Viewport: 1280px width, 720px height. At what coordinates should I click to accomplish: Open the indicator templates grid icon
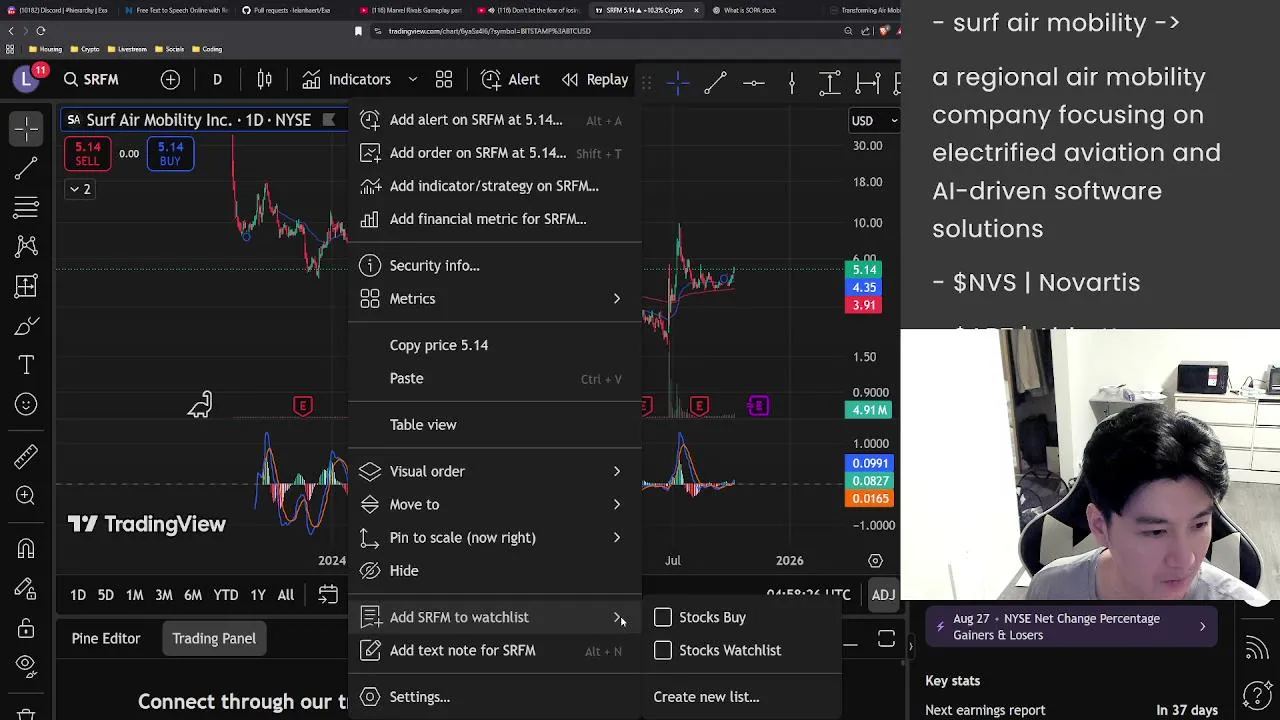pos(444,79)
